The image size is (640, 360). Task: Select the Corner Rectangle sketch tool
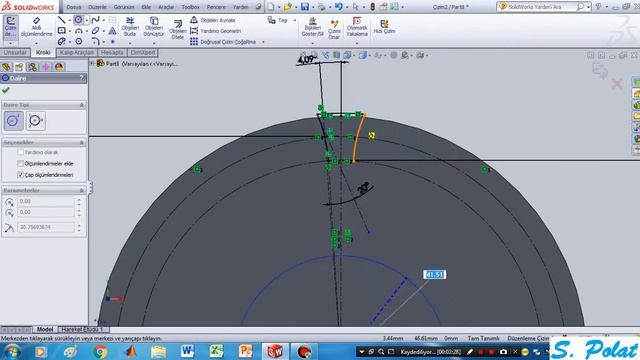[x=61, y=31]
